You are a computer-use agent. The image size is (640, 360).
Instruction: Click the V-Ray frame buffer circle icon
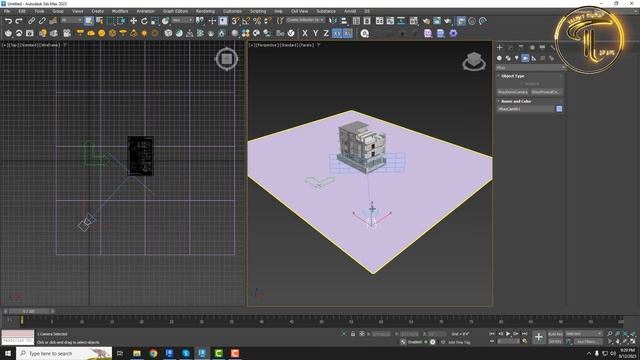[291, 33]
